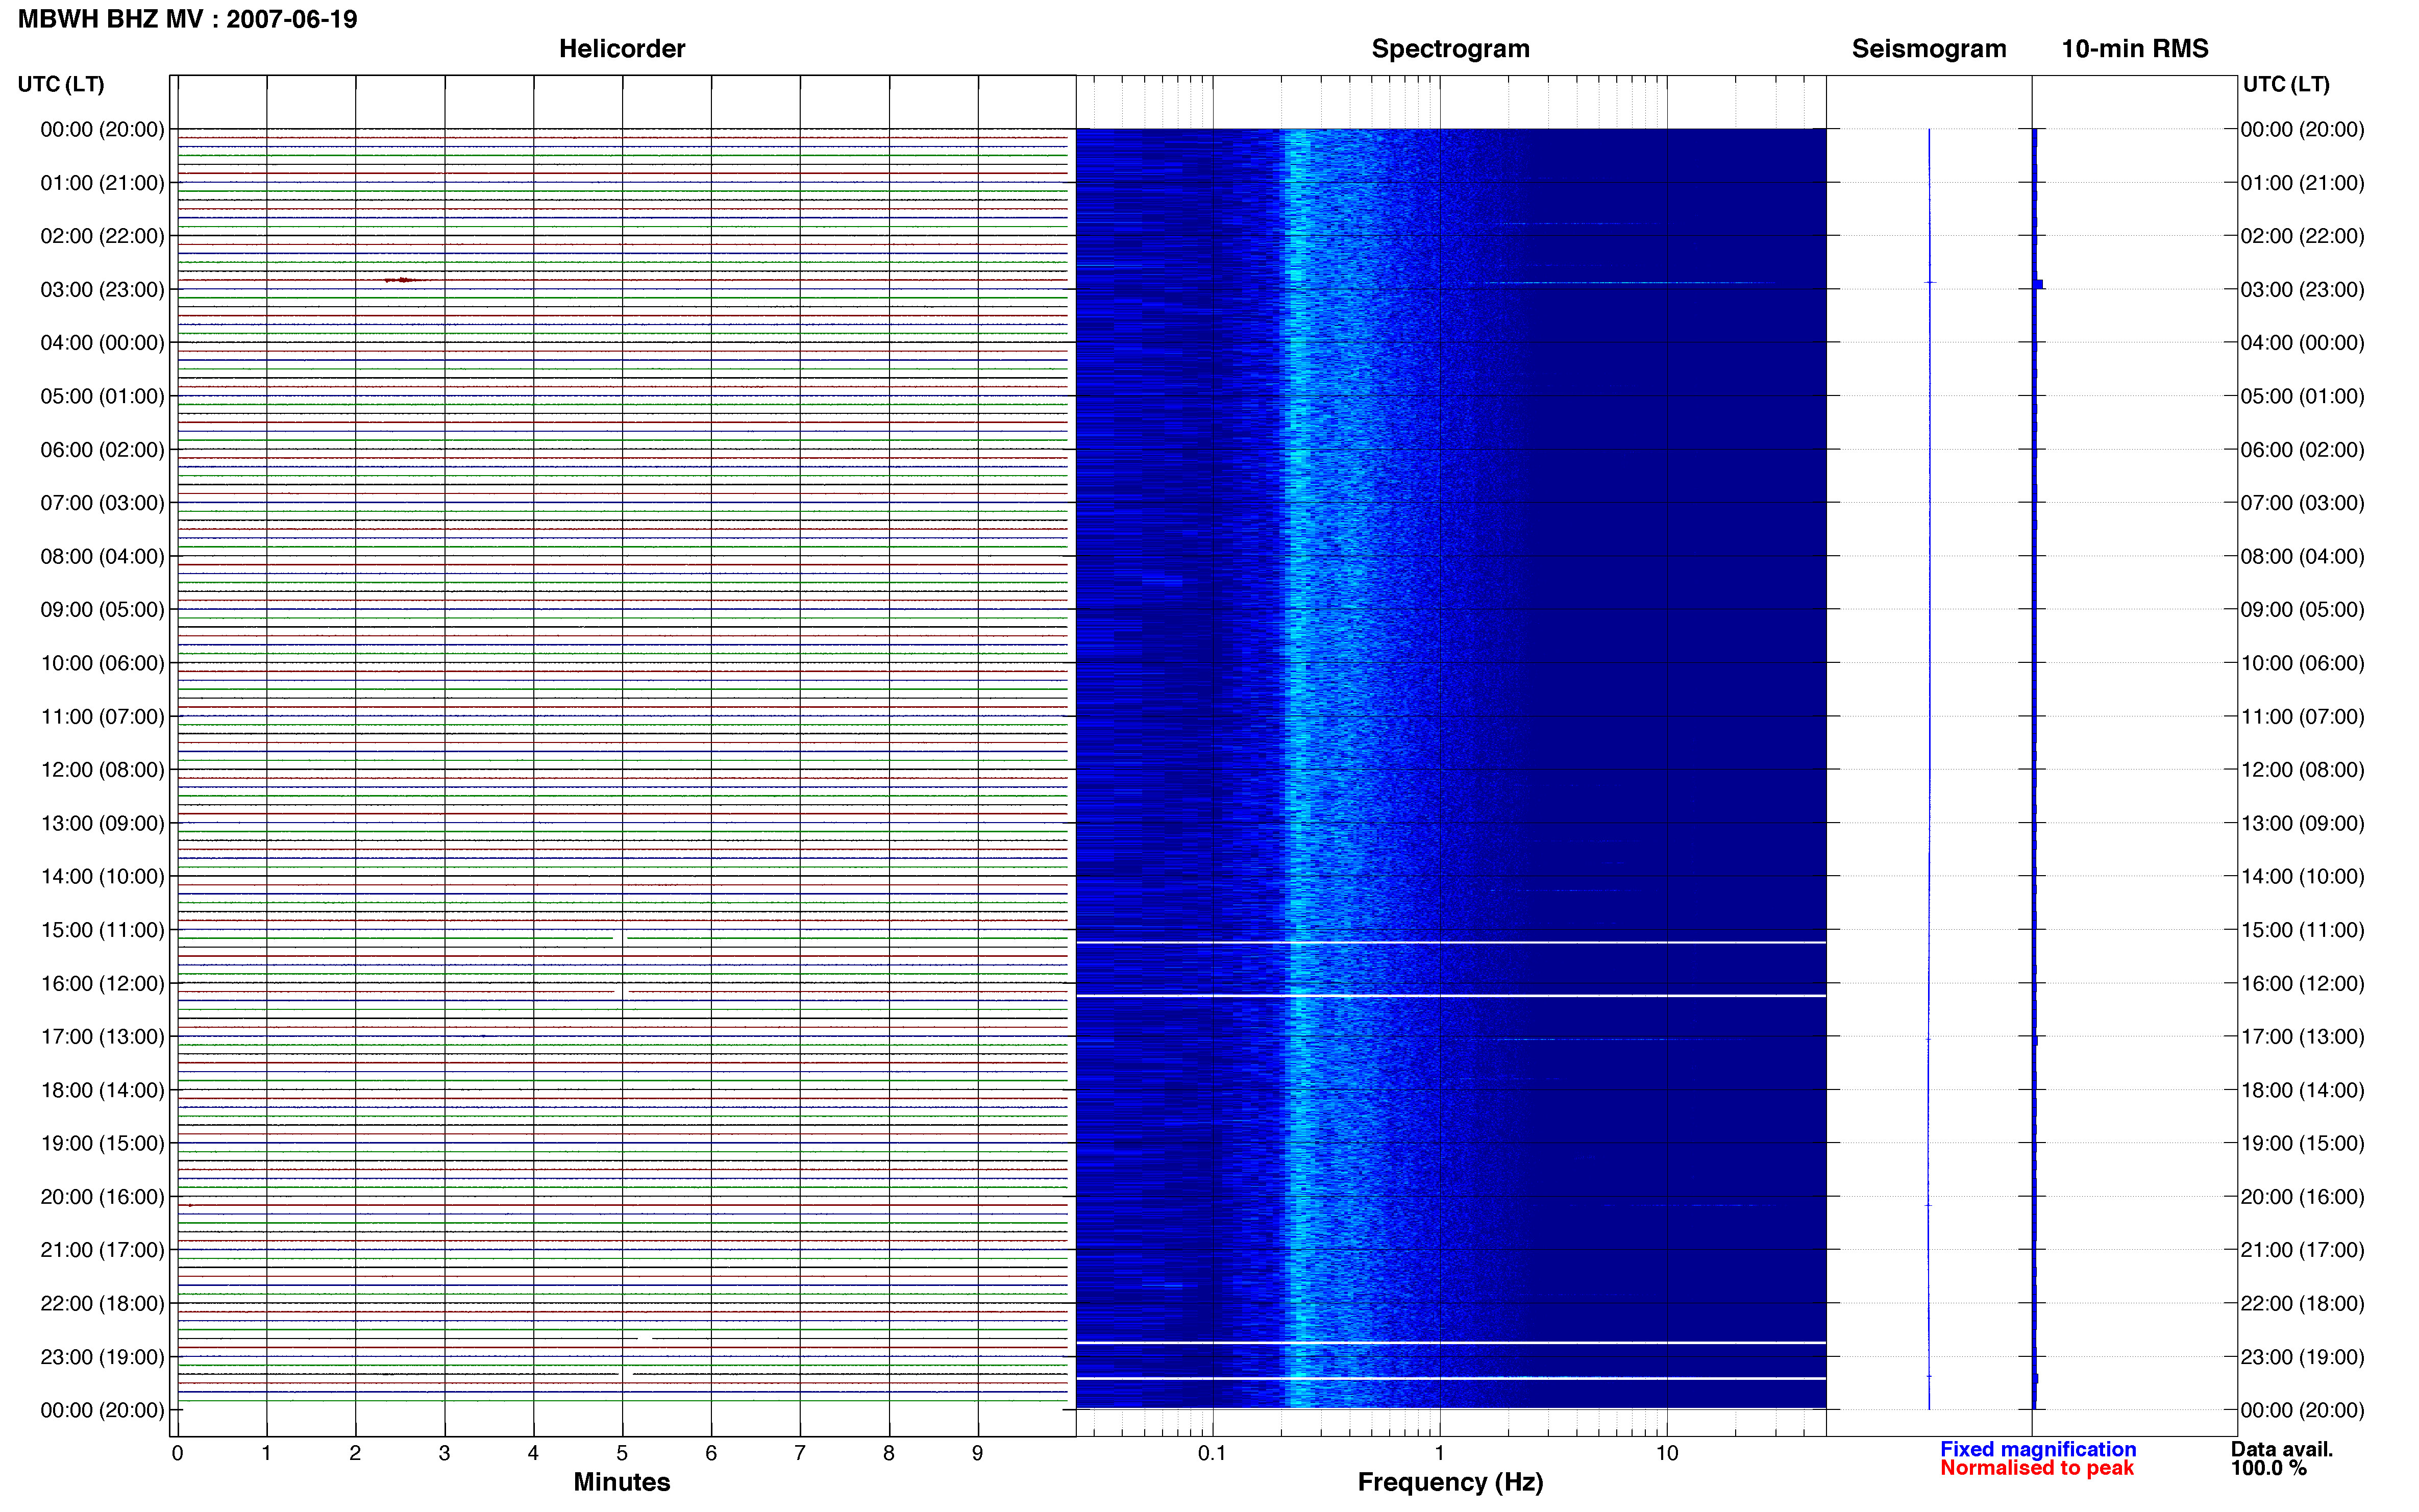Click minute 5 tick label on the helicorder axis
The width and height of the screenshot is (2419, 1512).
click(622, 1453)
